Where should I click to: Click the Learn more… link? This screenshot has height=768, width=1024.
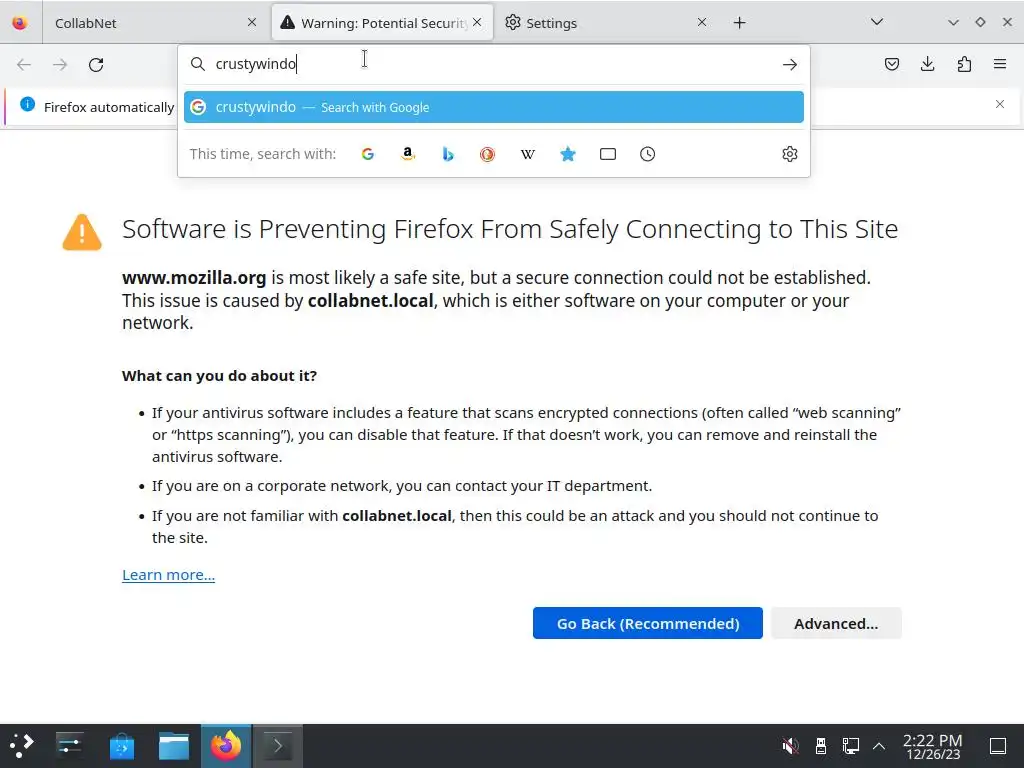tap(168, 575)
